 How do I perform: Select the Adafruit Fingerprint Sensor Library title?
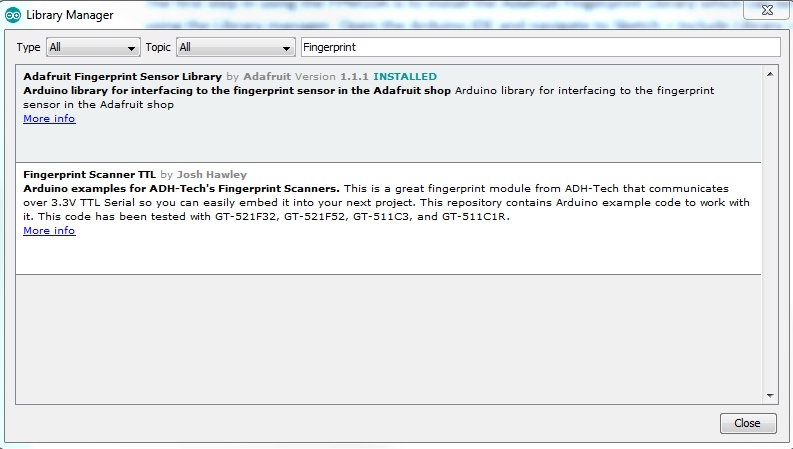pyautogui.click(x=122, y=76)
